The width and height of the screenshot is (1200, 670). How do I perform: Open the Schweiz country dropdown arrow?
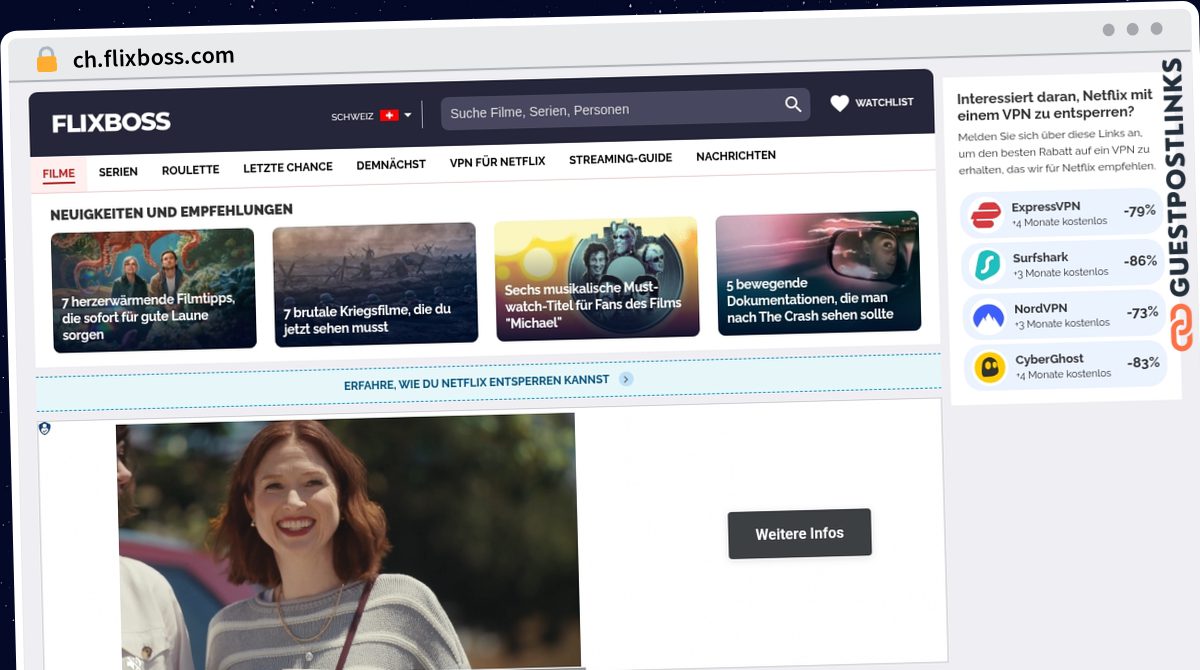408,116
